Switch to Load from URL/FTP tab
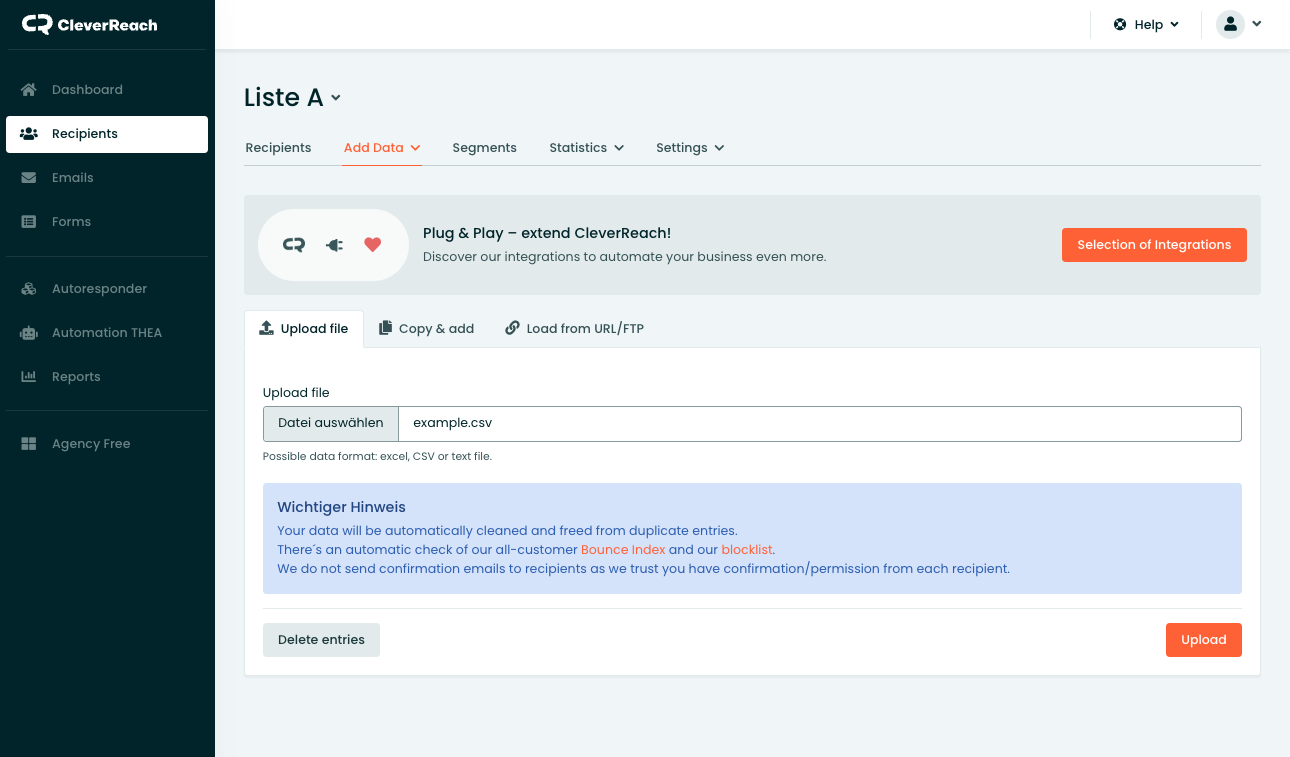 [574, 328]
